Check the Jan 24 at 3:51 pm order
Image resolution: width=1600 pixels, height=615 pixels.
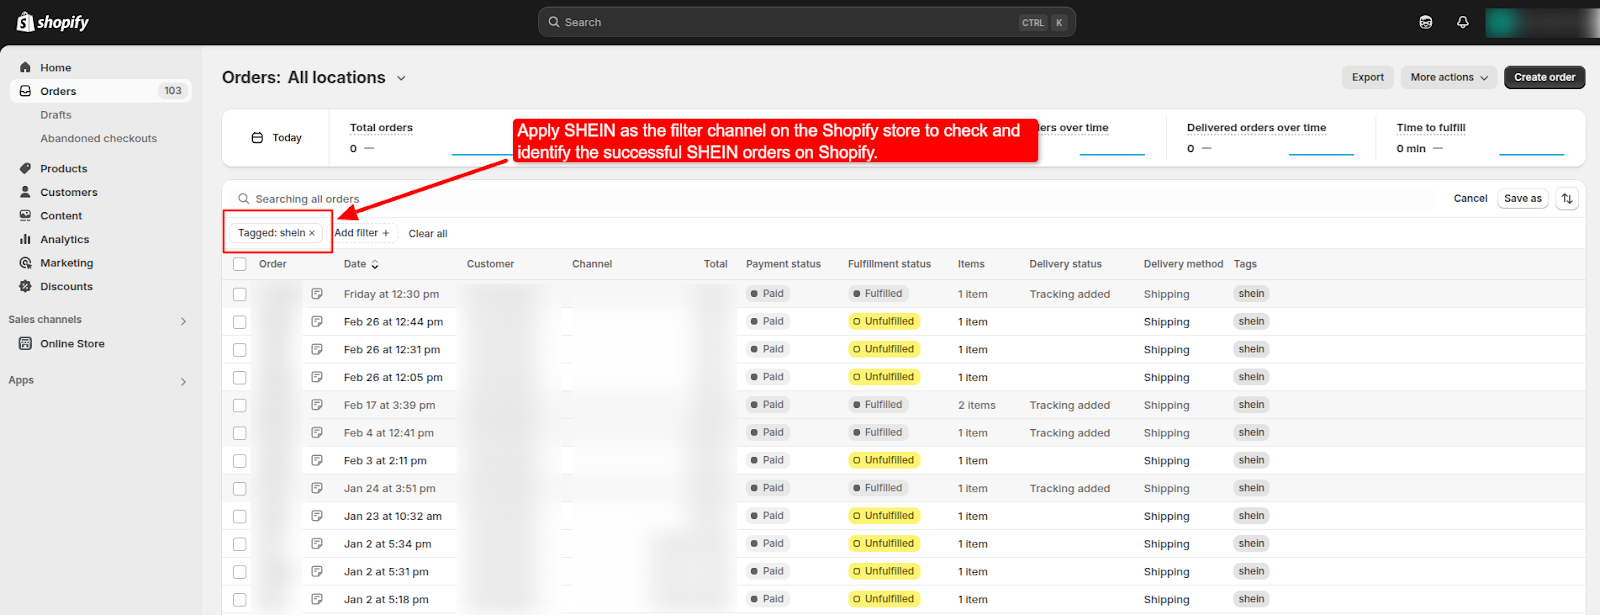click(240, 488)
